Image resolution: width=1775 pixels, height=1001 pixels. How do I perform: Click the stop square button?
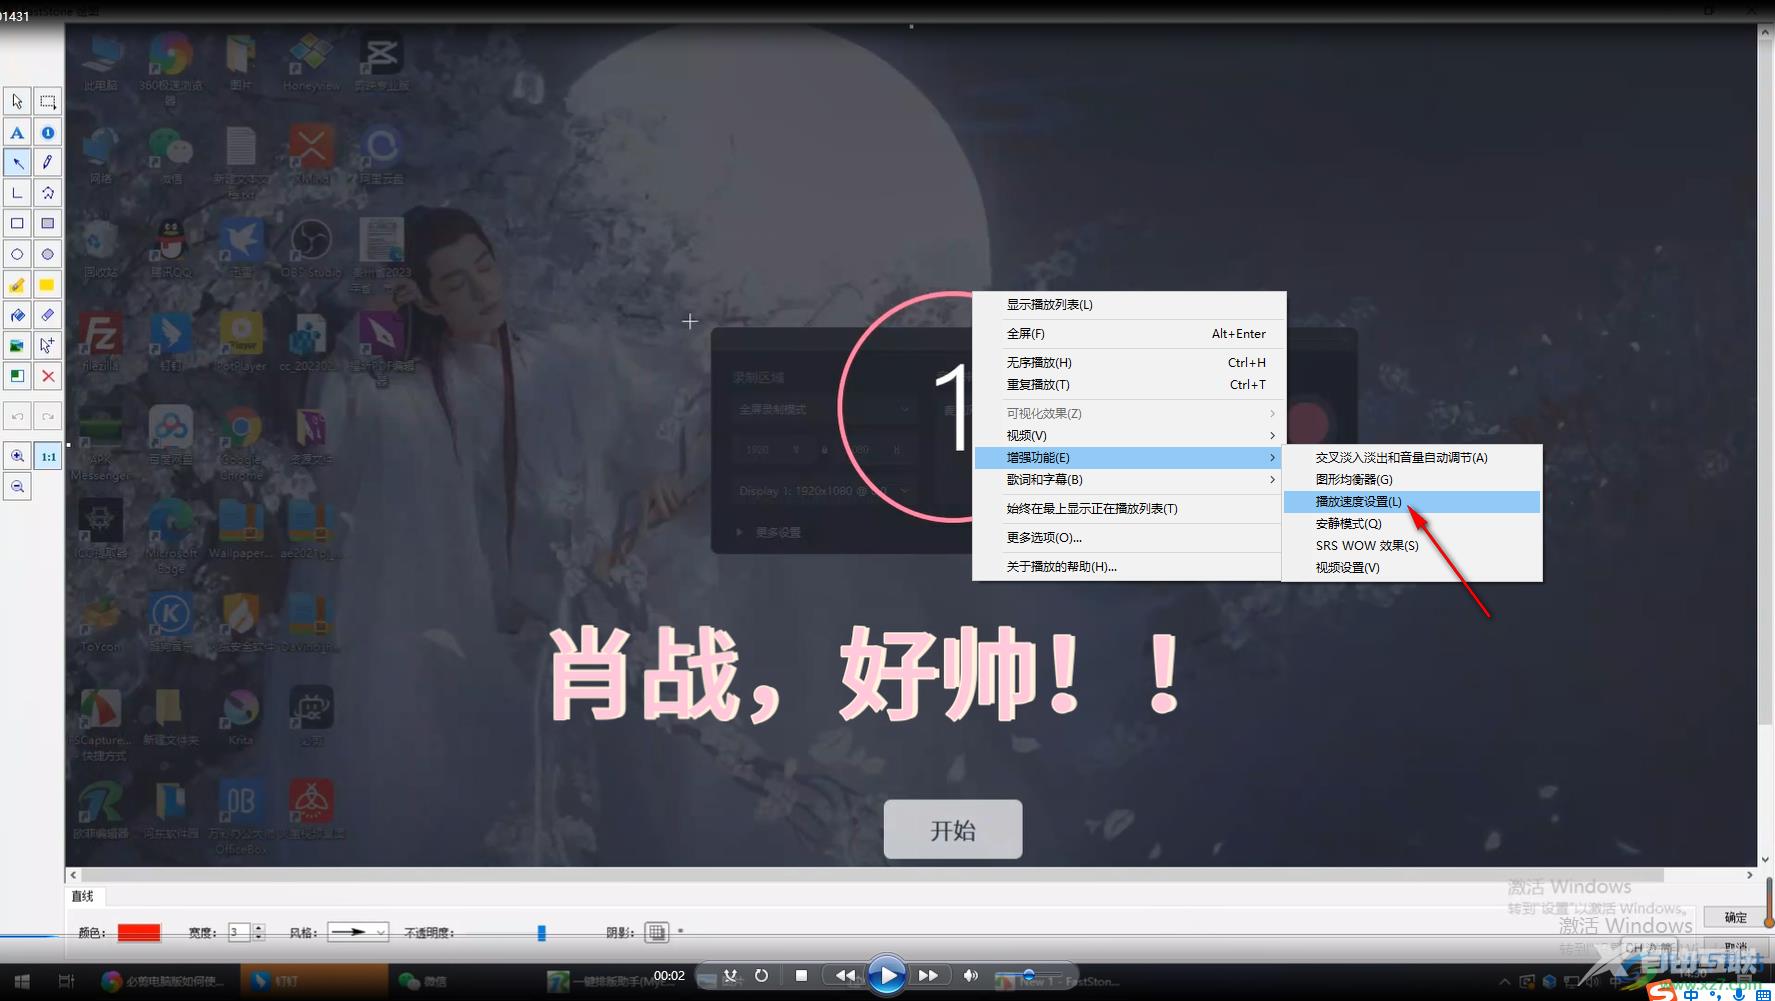[801, 975]
